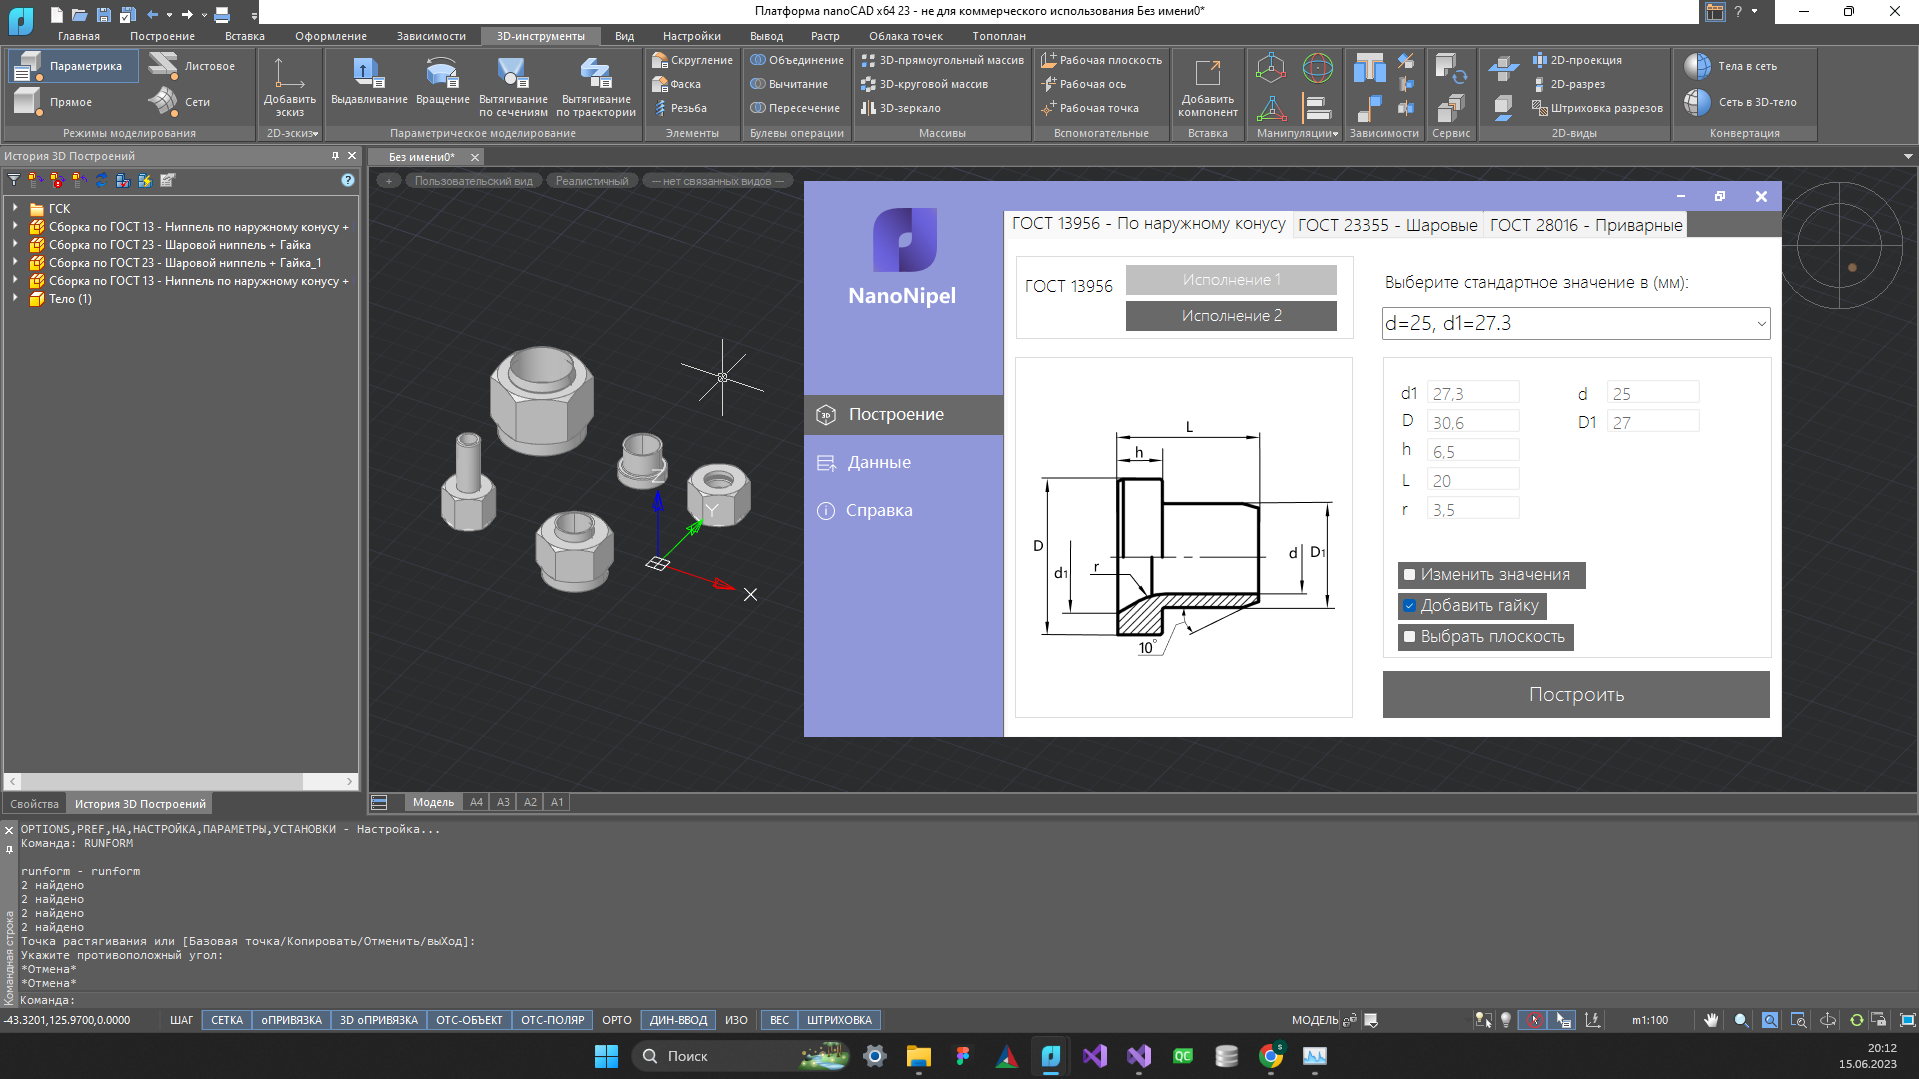Switch to ГОСТ 23355 - Шаровые tab

tap(1386, 225)
